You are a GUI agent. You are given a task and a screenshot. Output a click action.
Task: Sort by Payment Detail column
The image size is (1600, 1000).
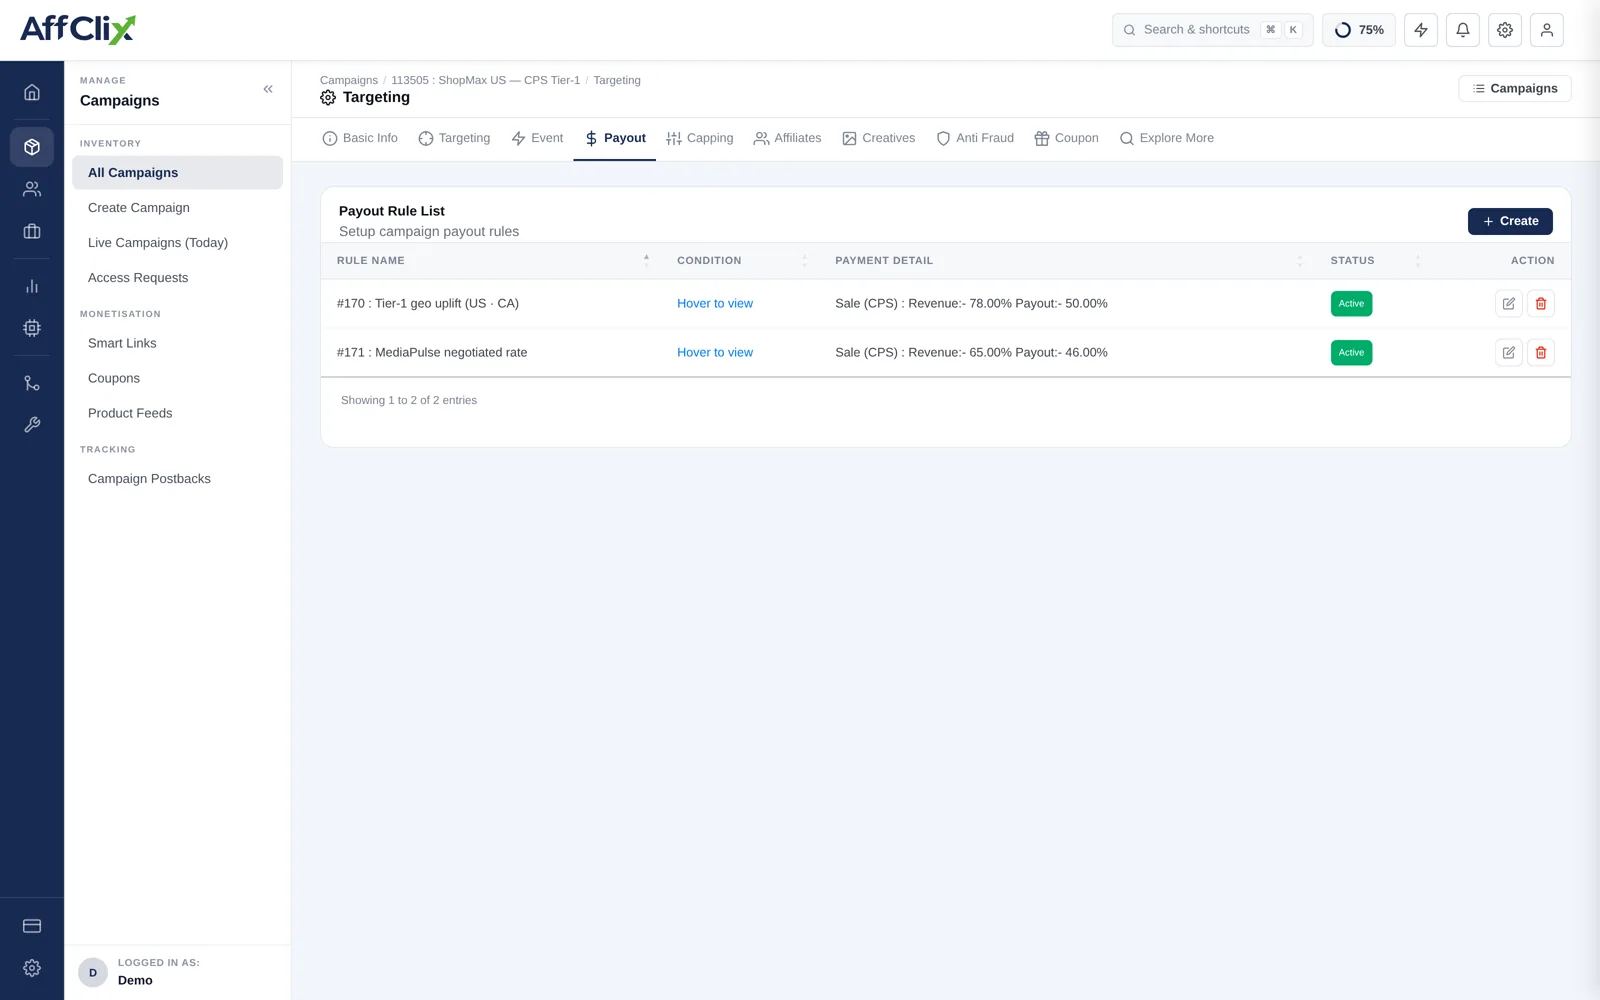pyautogui.click(x=1067, y=260)
